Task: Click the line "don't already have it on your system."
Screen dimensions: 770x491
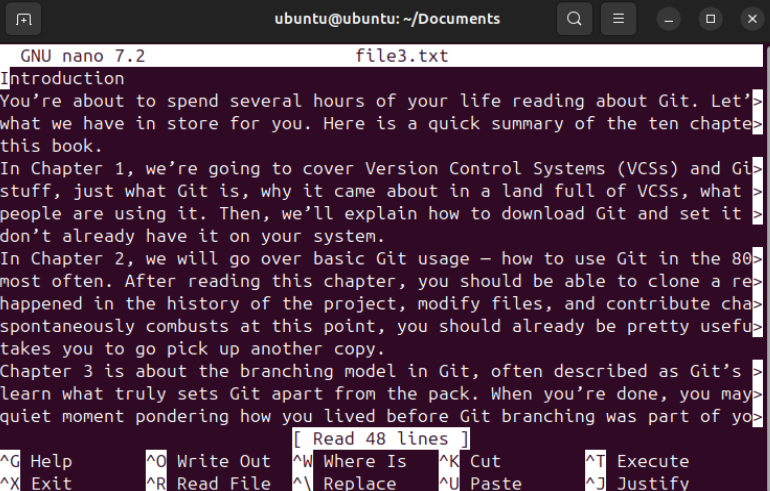Action: 192,237
